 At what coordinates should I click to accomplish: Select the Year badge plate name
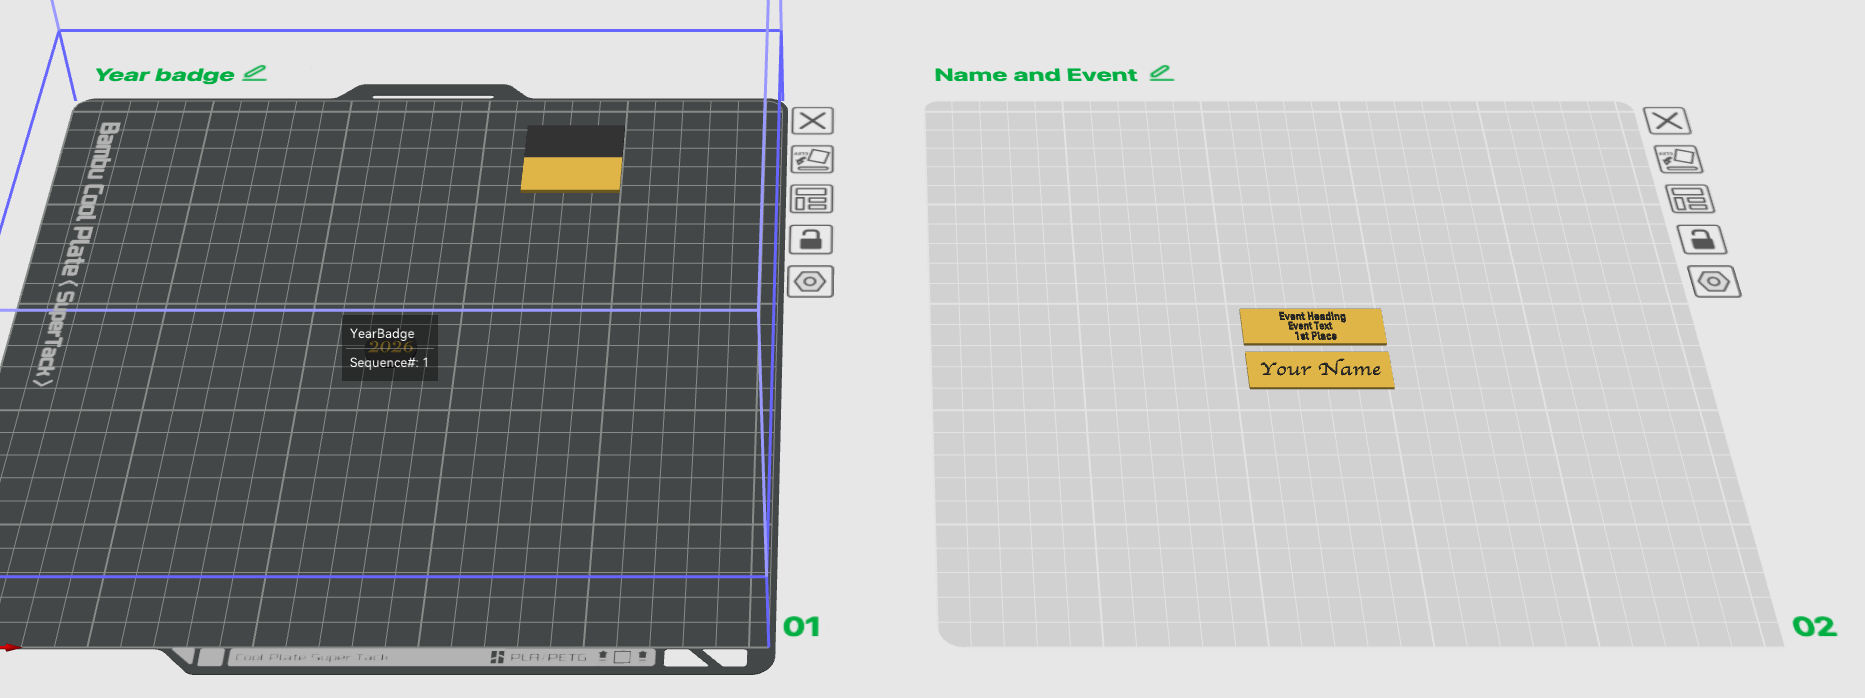tap(165, 75)
